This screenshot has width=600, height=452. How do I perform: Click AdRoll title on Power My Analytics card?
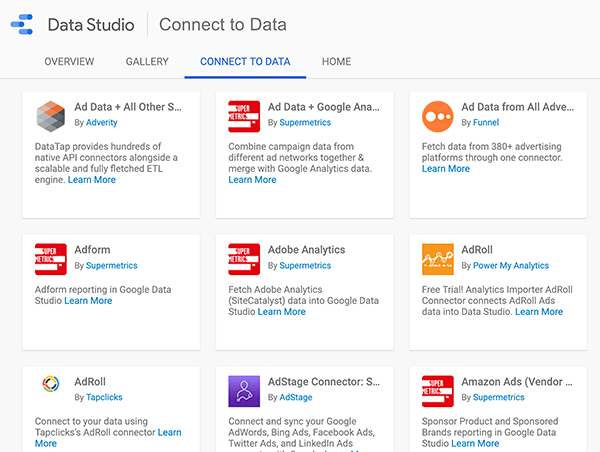pos(477,250)
